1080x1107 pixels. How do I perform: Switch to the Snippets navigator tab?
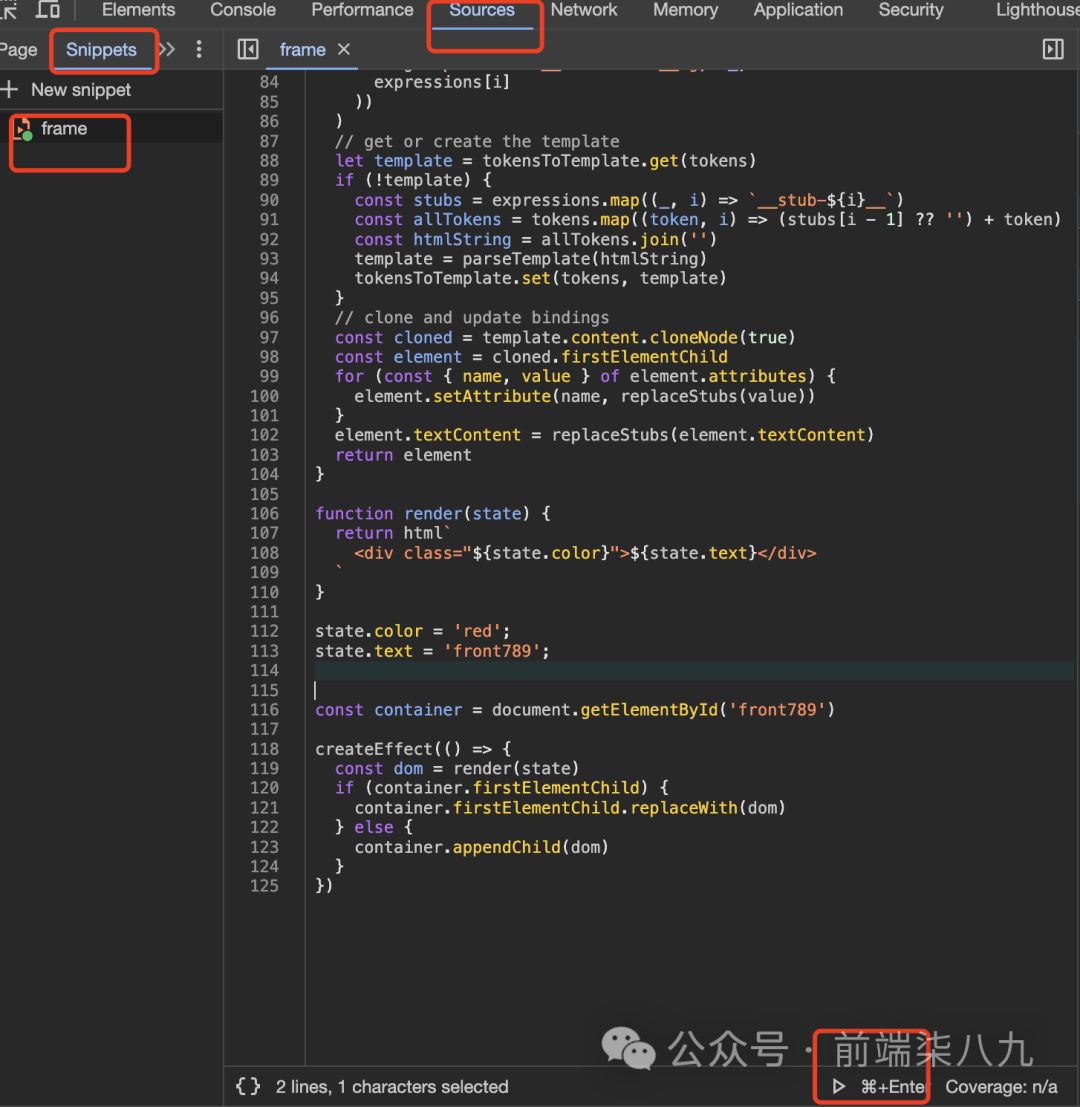[101, 50]
